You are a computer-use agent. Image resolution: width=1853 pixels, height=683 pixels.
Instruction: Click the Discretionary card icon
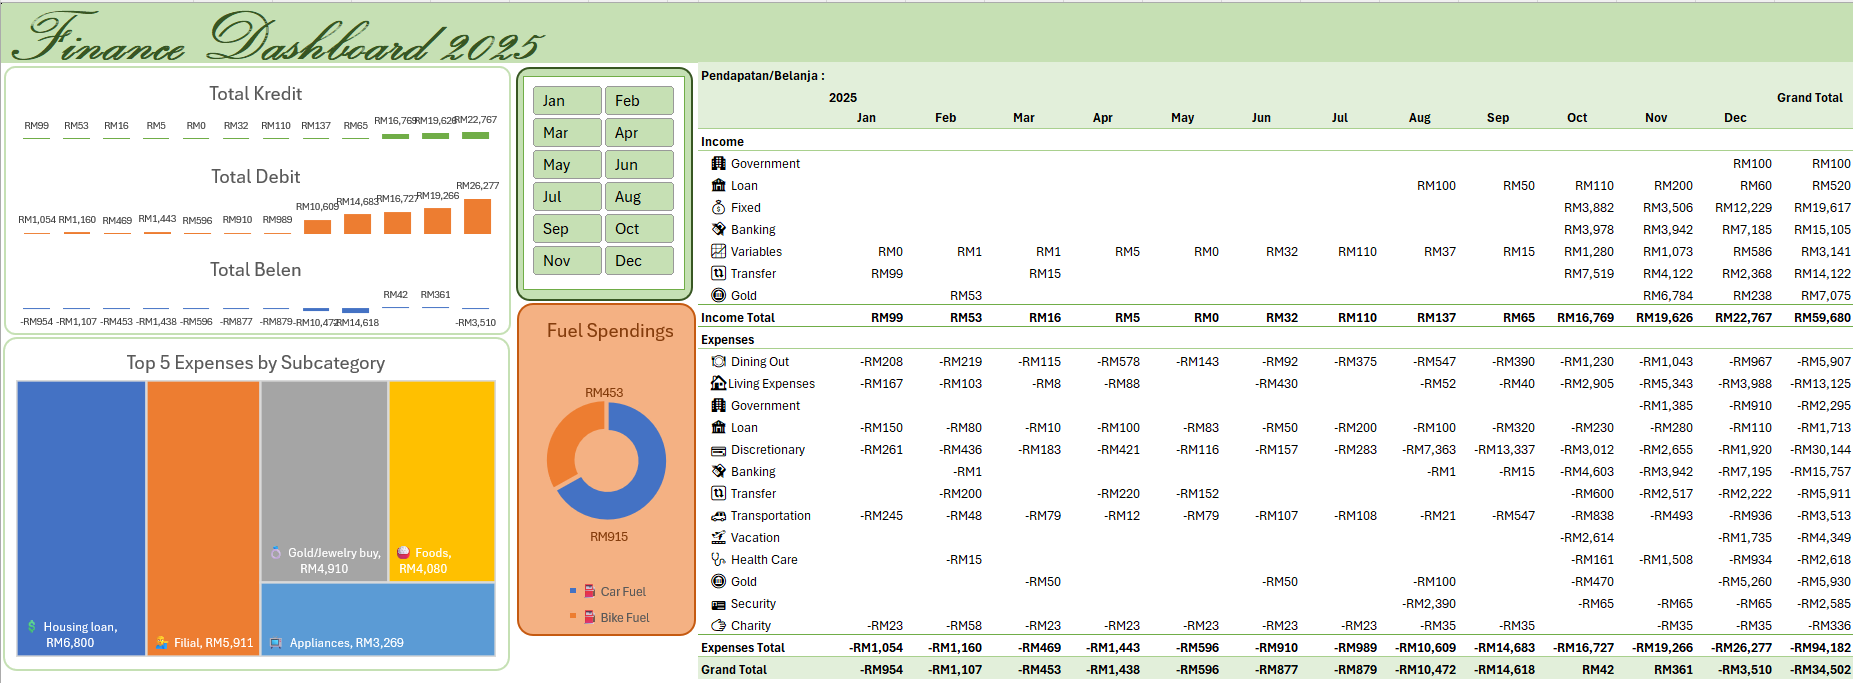point(718,450)
